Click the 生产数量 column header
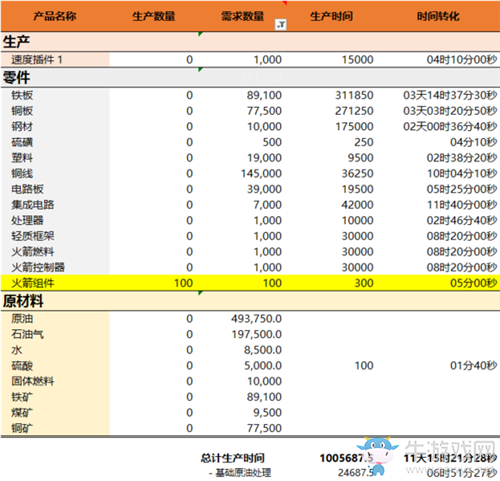500x481 pixels. click(x=154, y=16)
